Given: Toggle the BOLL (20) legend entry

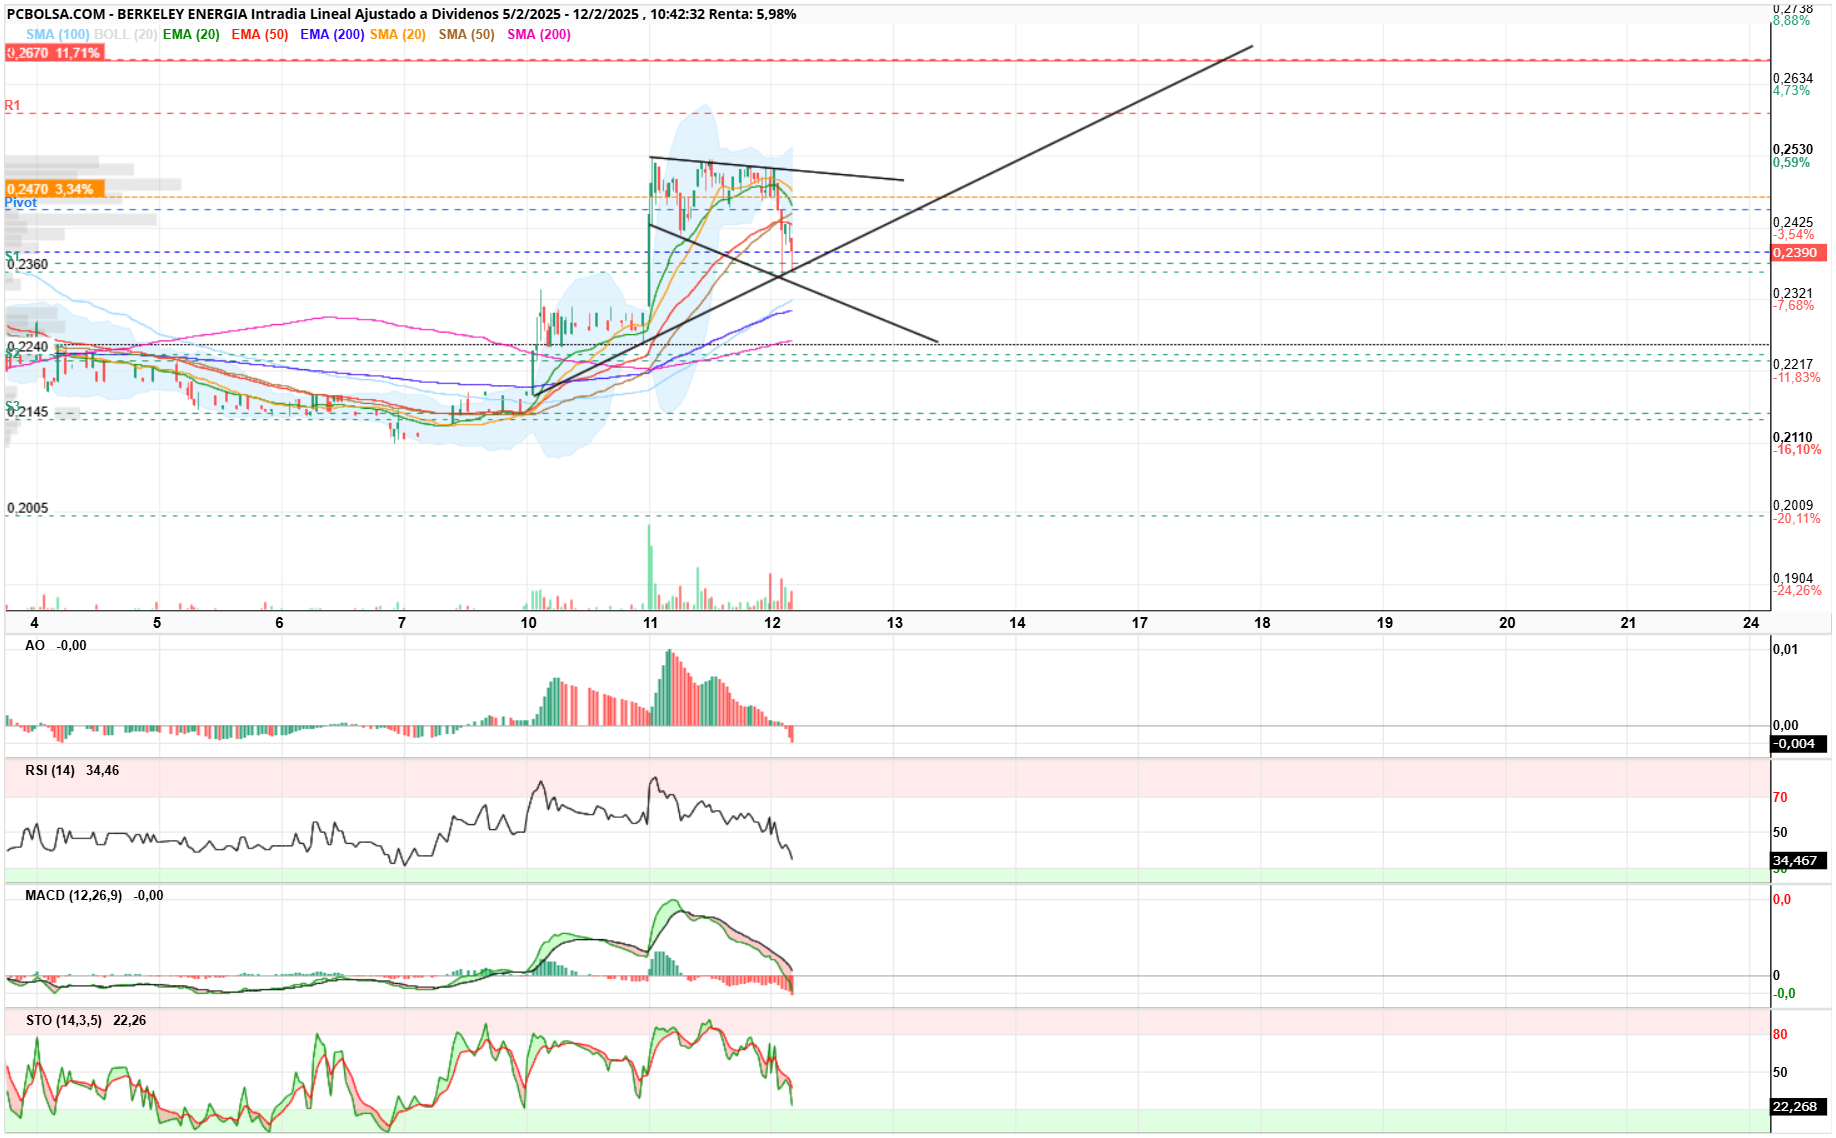Looking at the screenshot, I should pyautogui.click(x=125, y=34).
